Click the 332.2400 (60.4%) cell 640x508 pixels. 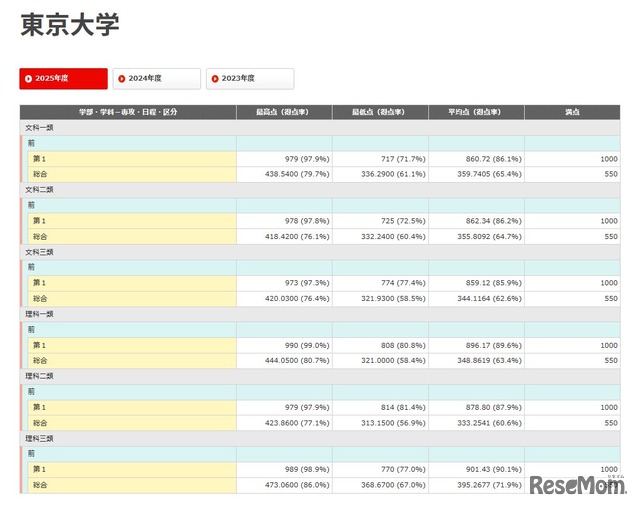380,237
